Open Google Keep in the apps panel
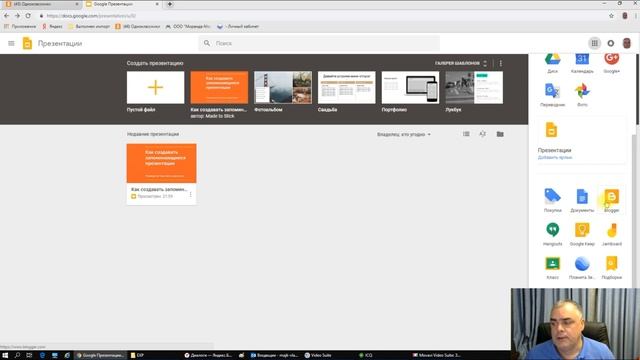 pyautogui.click(x=582, y=234)
